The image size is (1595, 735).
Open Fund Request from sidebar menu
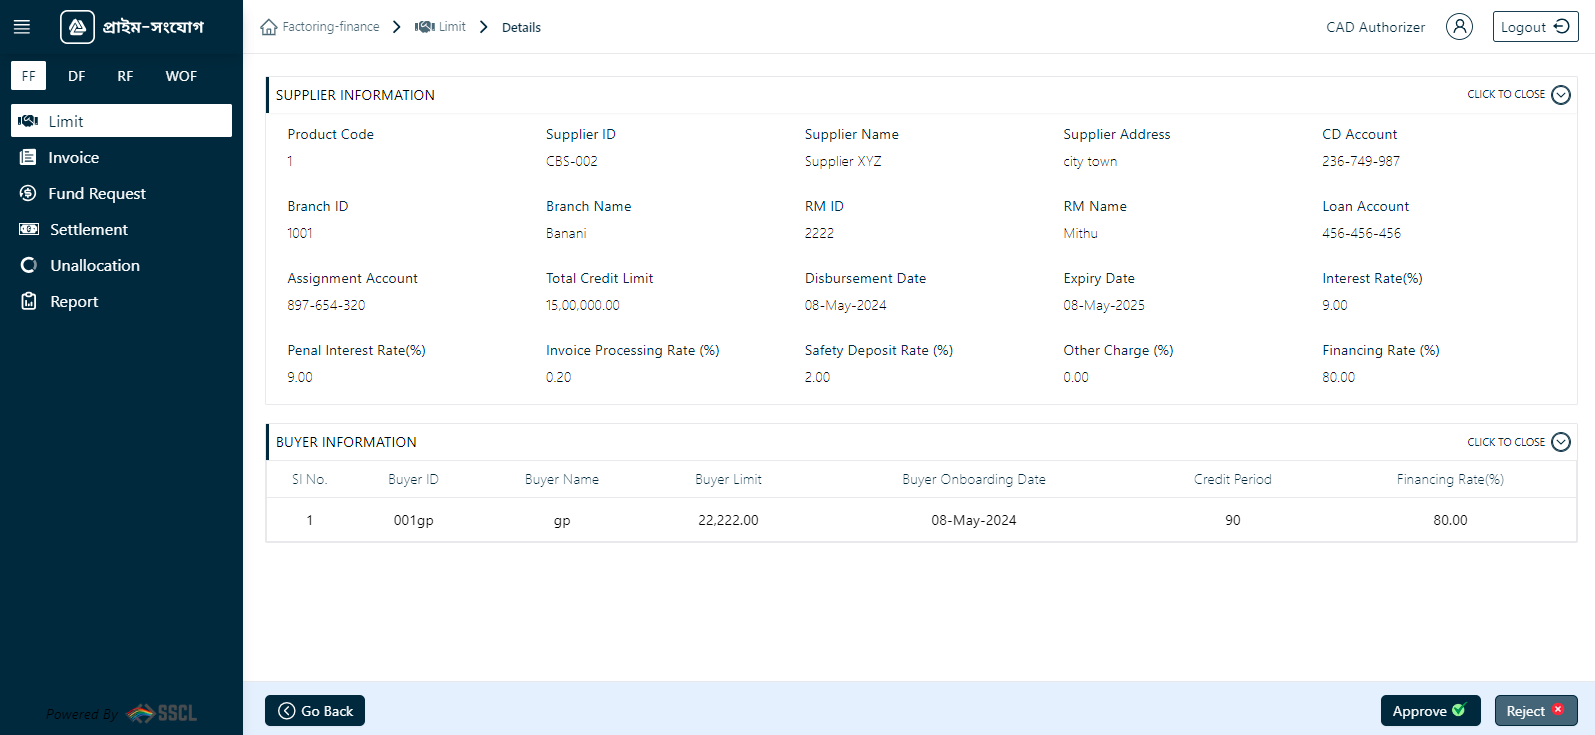[x=122, y=193]
